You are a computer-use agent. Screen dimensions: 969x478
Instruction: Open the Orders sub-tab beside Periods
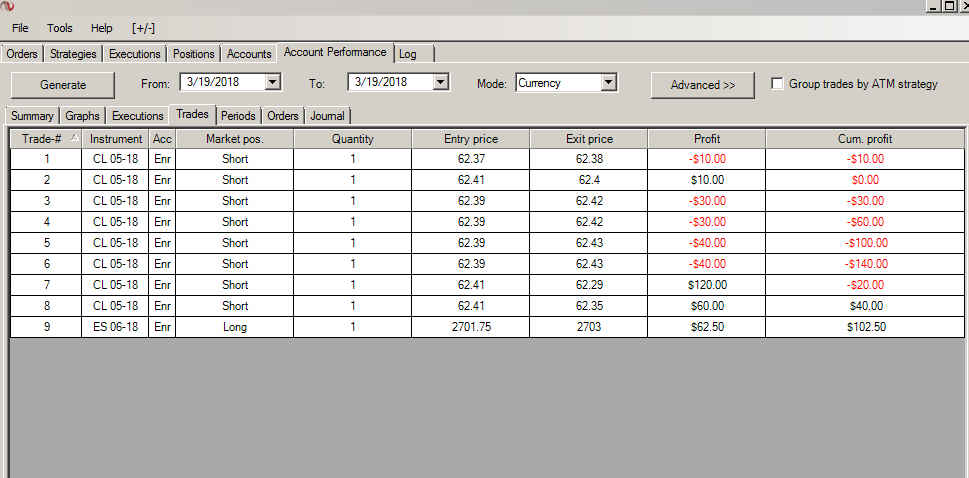(x=283, y=116)
